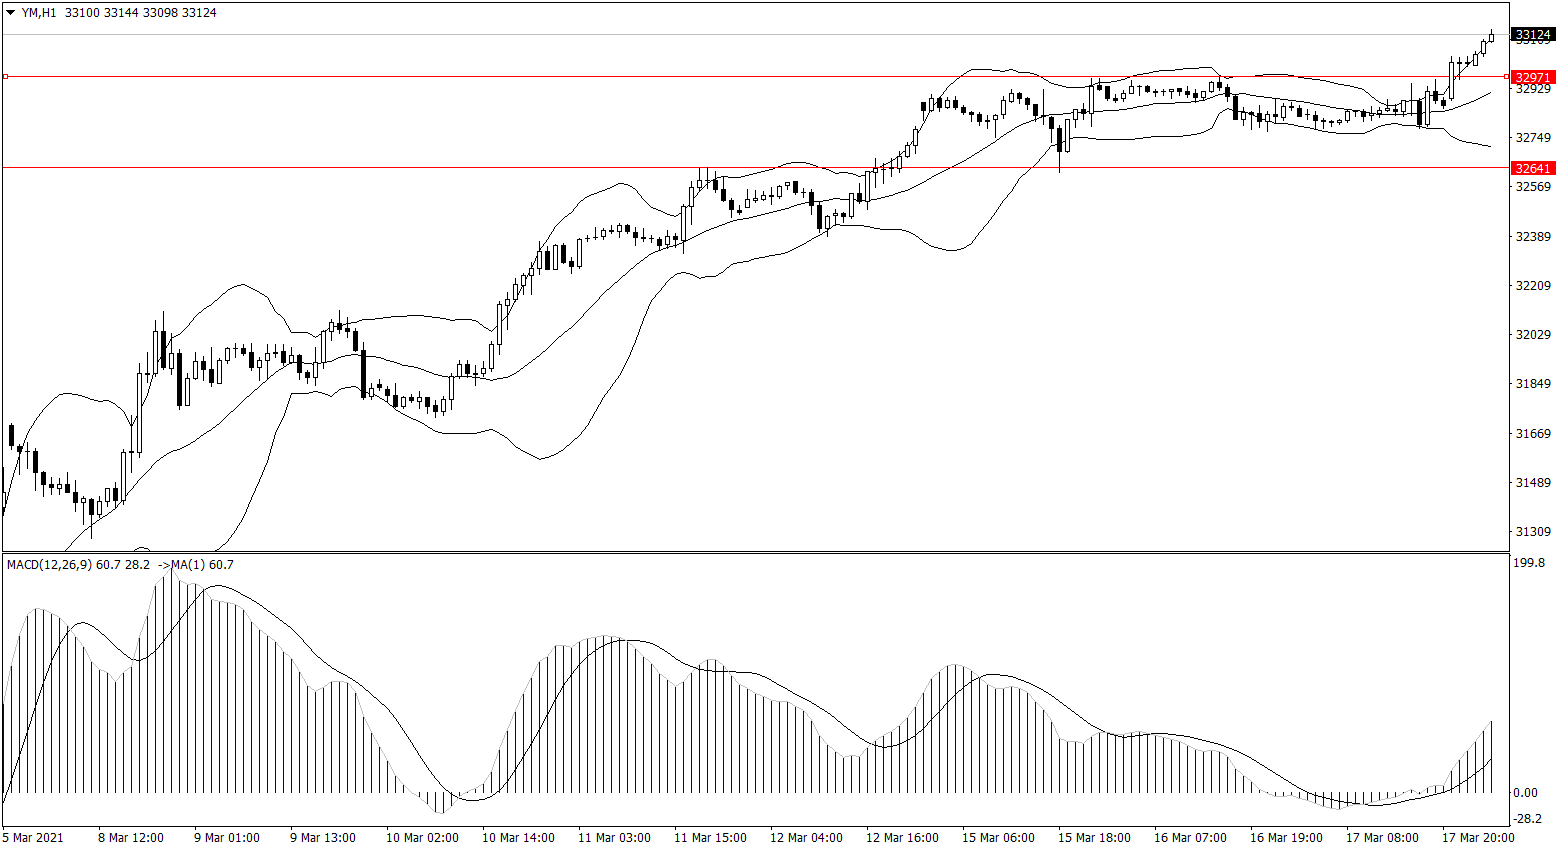Viewport: 1566px width, 850px height.
Task: Open the chart dropdown arrow beside YM,H1
Action: coord(11,13)
